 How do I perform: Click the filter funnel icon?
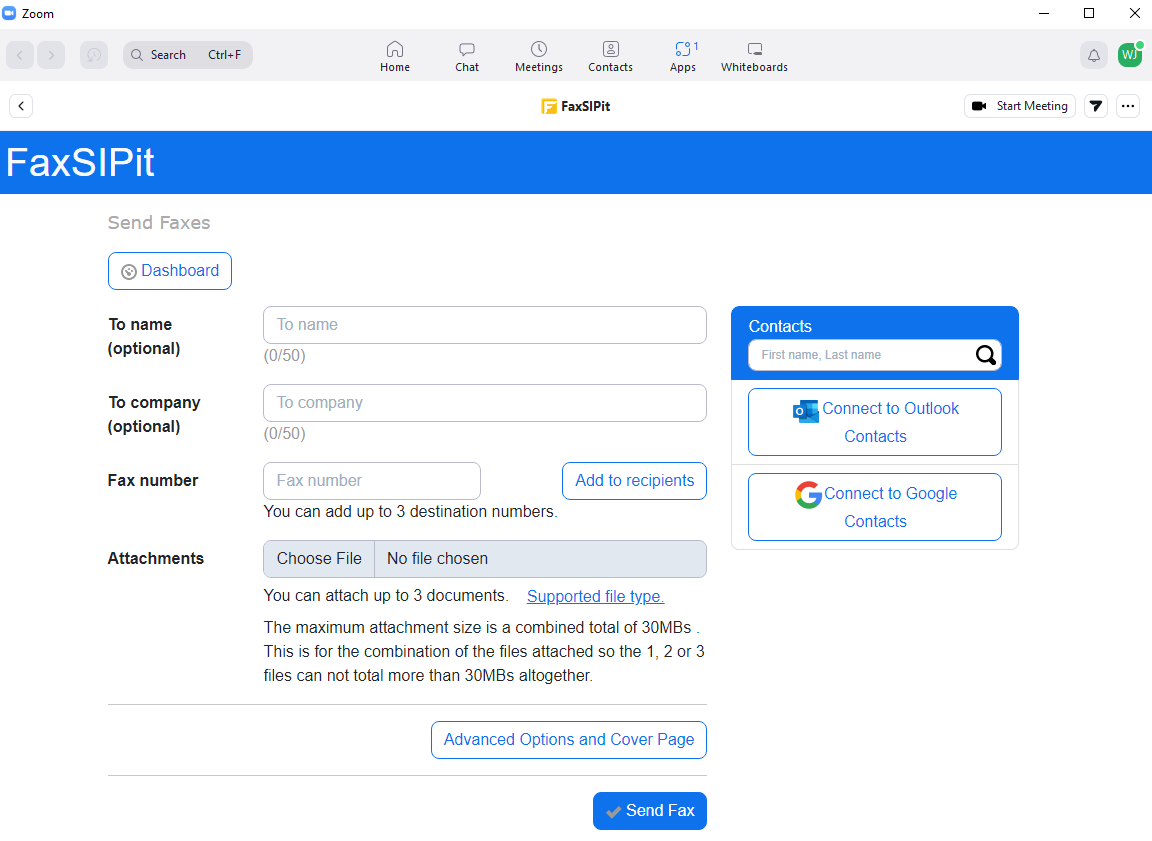point(1095,106)
